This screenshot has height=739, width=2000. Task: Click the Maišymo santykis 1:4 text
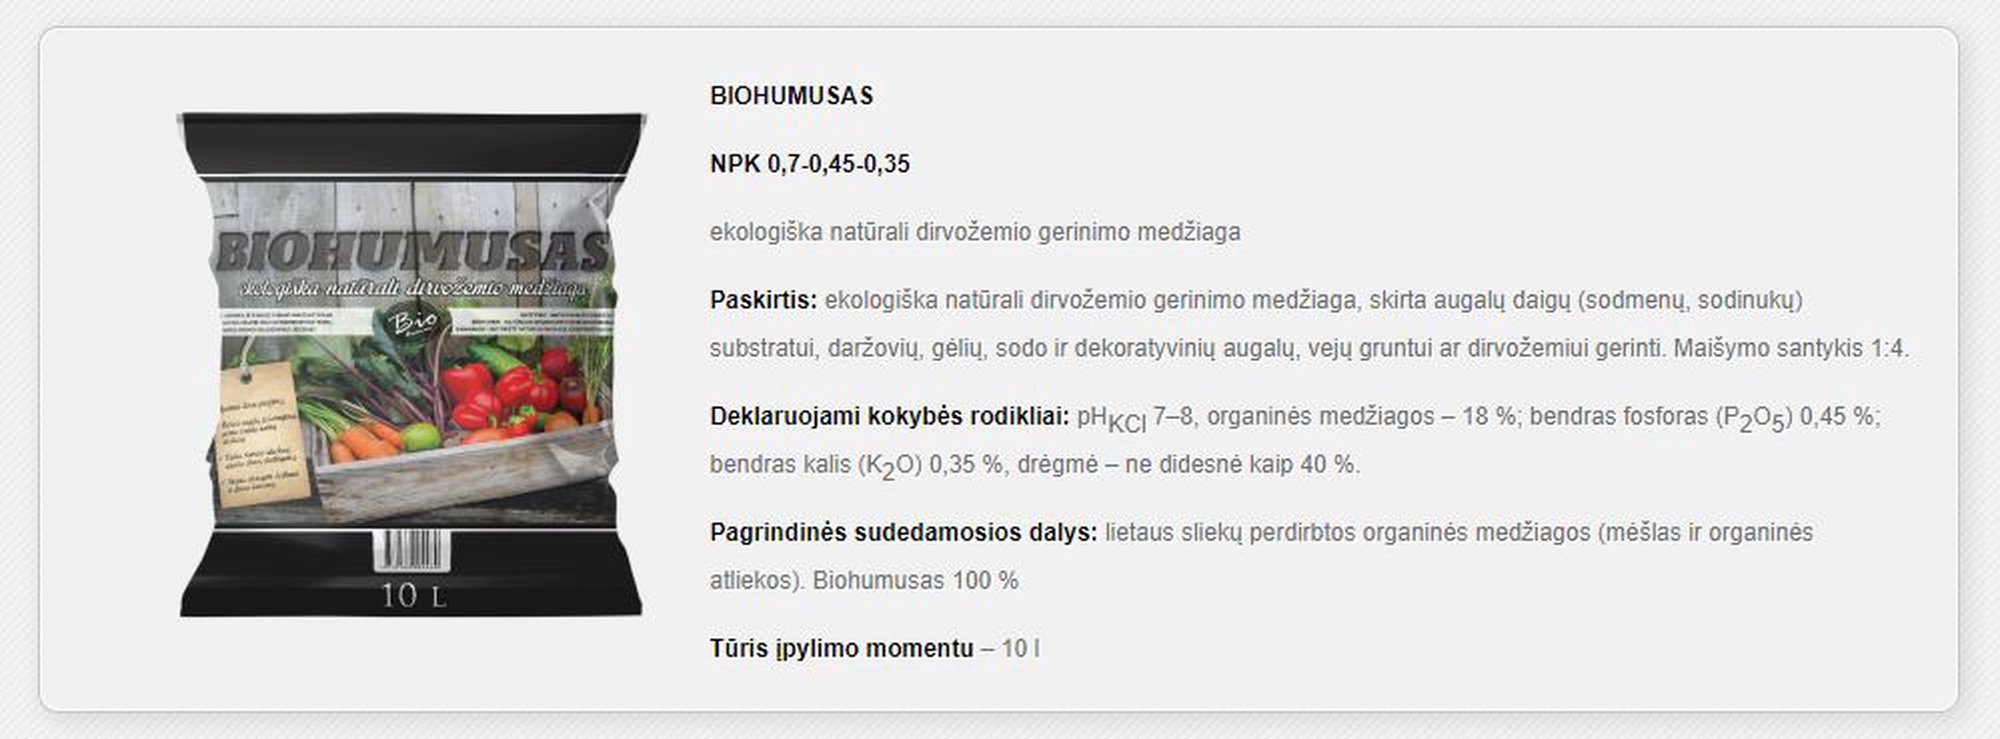pyautogui.click(x=1790, y=348)
